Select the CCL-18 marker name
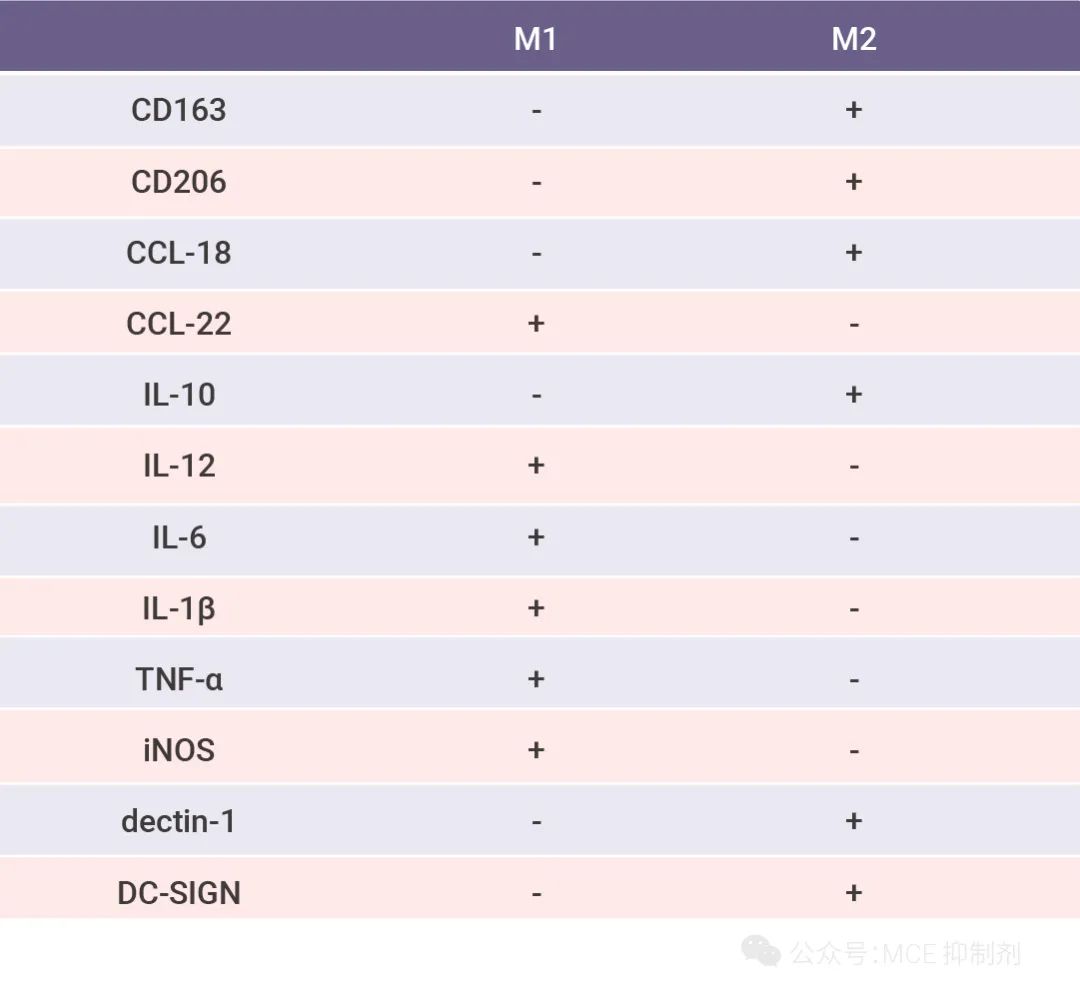Image resolution: width=1080 pixels, height=989 pixels. (179, 253)
